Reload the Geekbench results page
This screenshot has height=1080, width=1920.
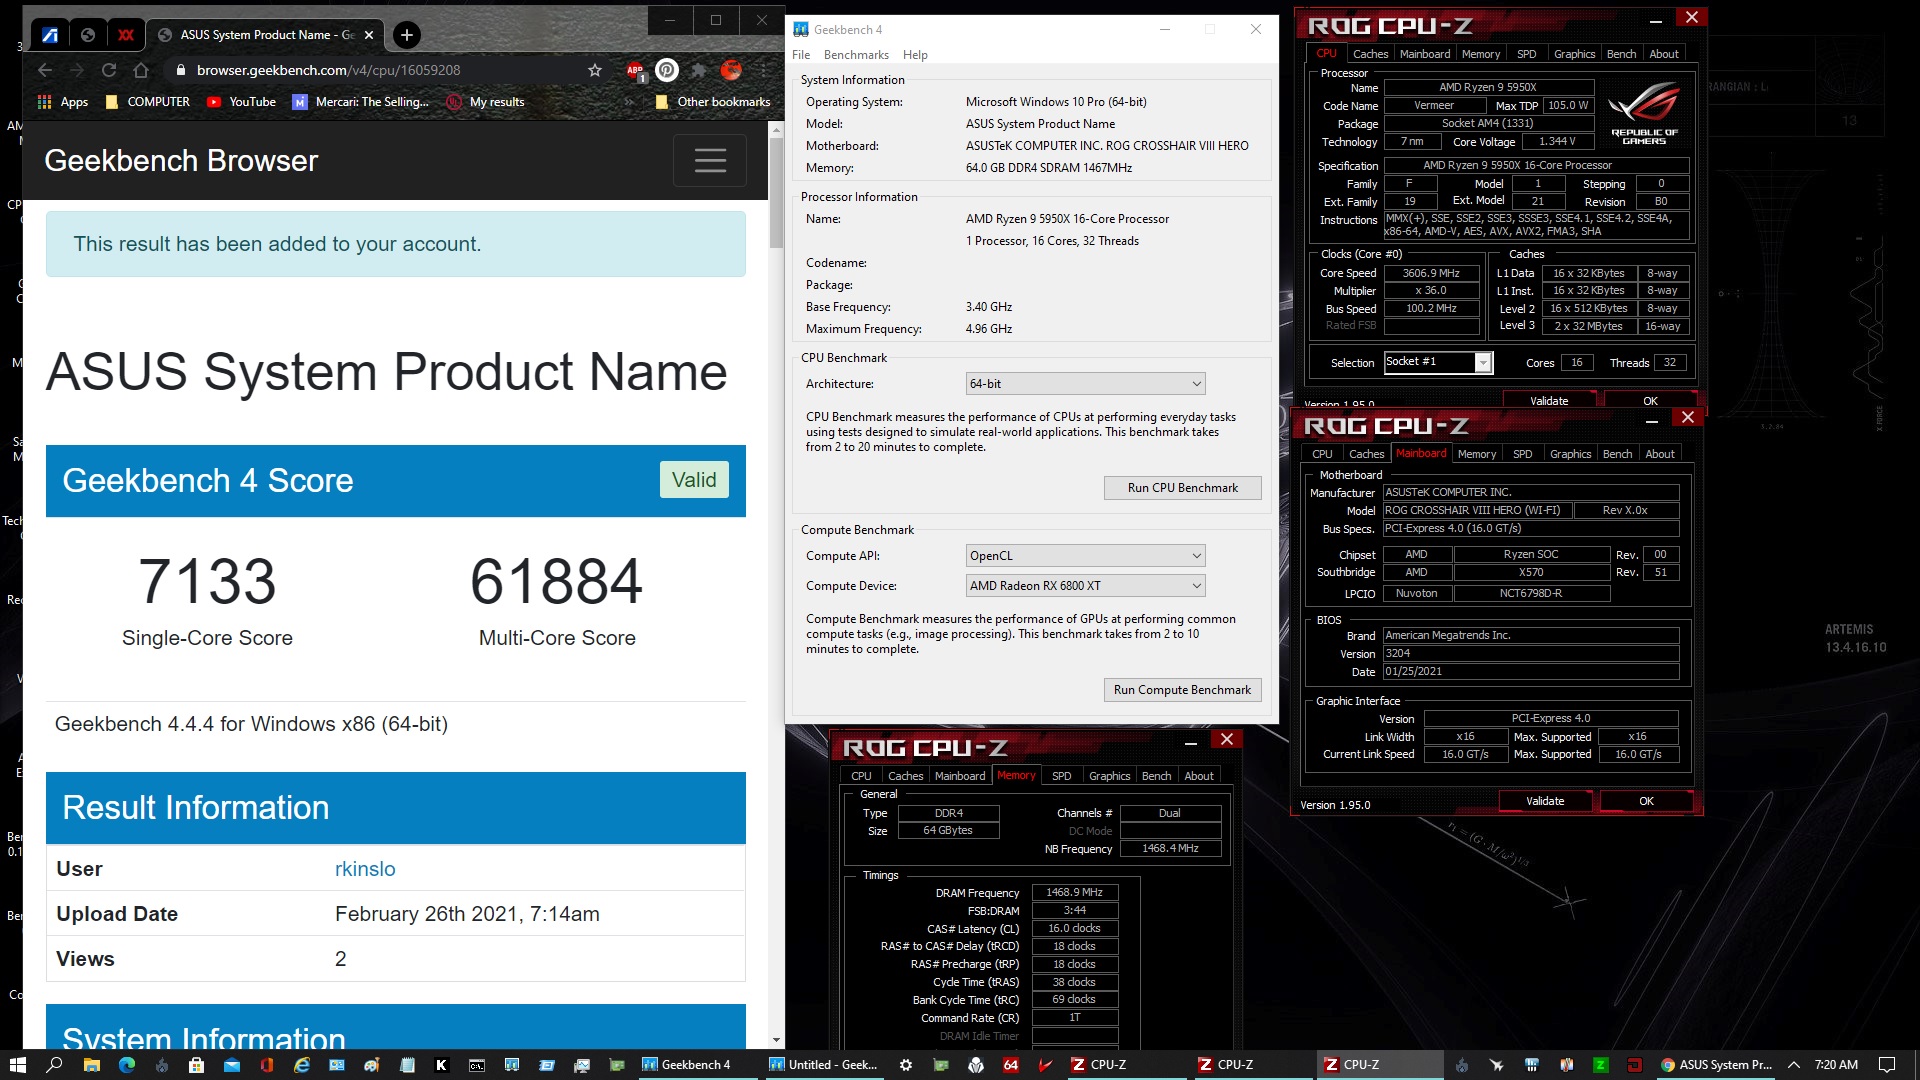coord(109,70)
